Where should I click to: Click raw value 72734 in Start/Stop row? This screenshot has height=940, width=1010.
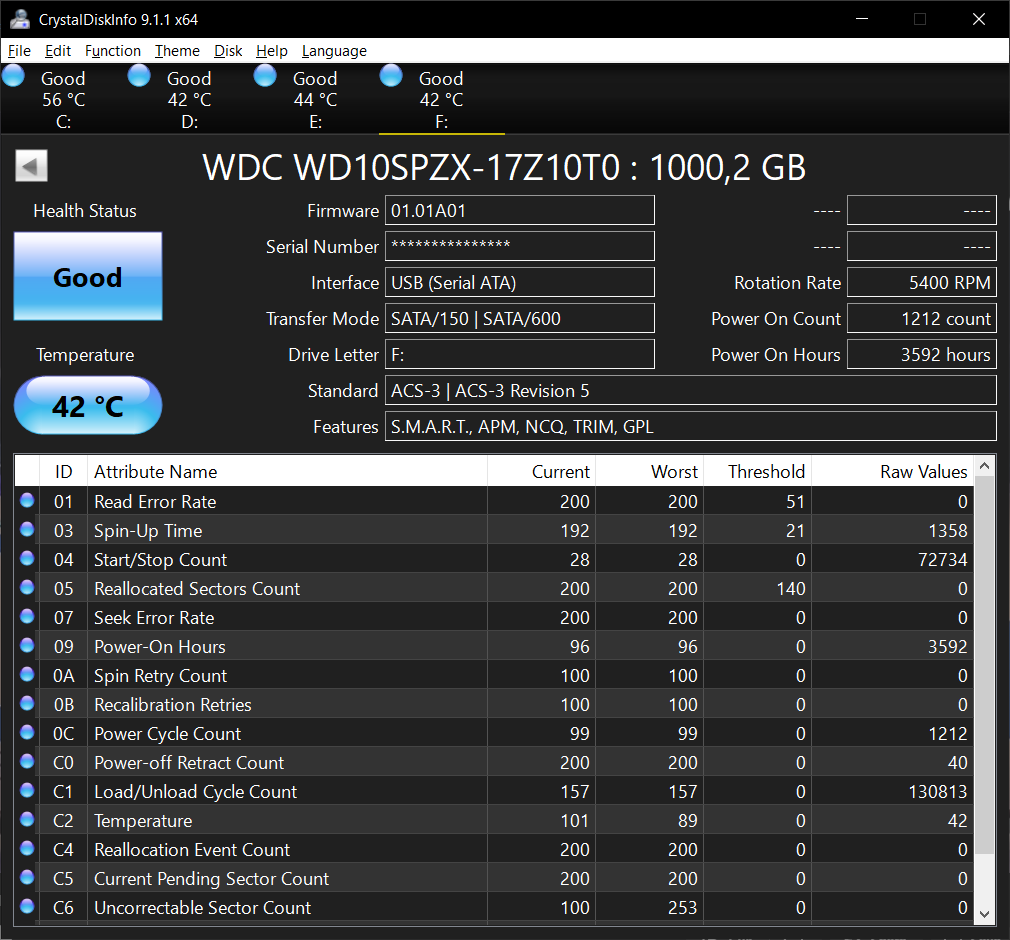click(942, 559)
